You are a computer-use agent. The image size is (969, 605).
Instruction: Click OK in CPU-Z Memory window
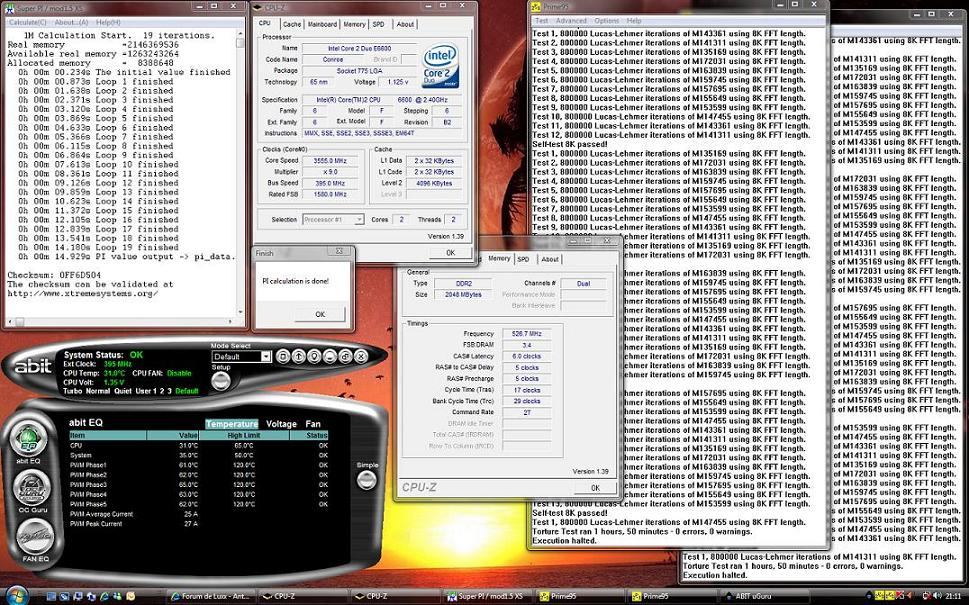coord(595,488)
